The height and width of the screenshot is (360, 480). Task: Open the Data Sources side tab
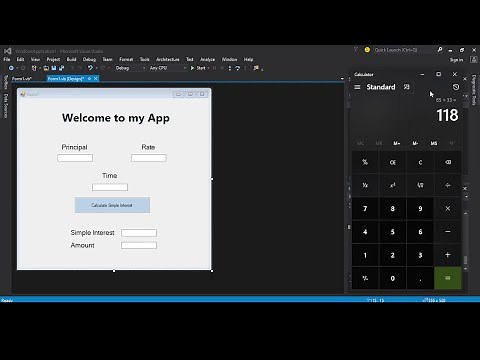pyautogui.click(x=6, y=105)
